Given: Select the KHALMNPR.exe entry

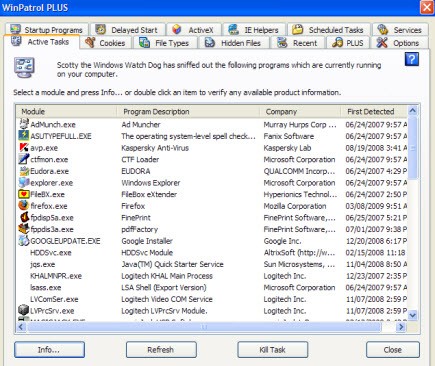Looking at the screenshot, I should pyautogui.click(x=56, y=276).
